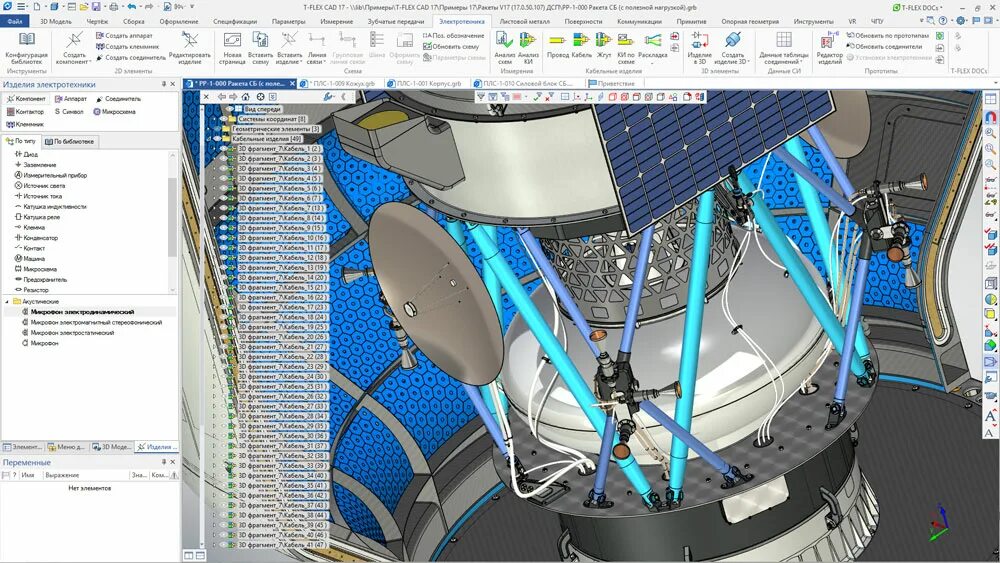Open the ПЛС-1-009 Кожух.grb document tab
The width and height of the screenshot is (1000, 563).
[x=342, y=84]
